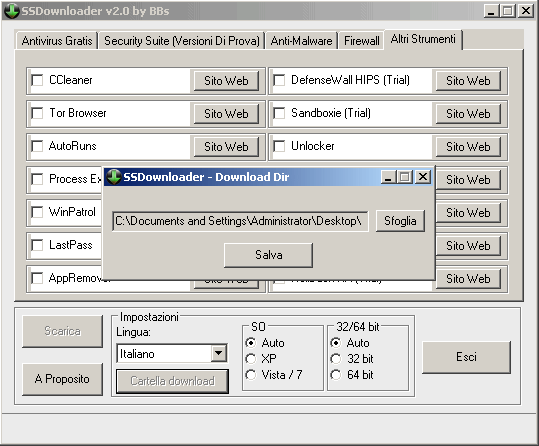Select the Sandboxie (Trial) checkbox
This screenshot has height=446, width=539.
point(279,113)
